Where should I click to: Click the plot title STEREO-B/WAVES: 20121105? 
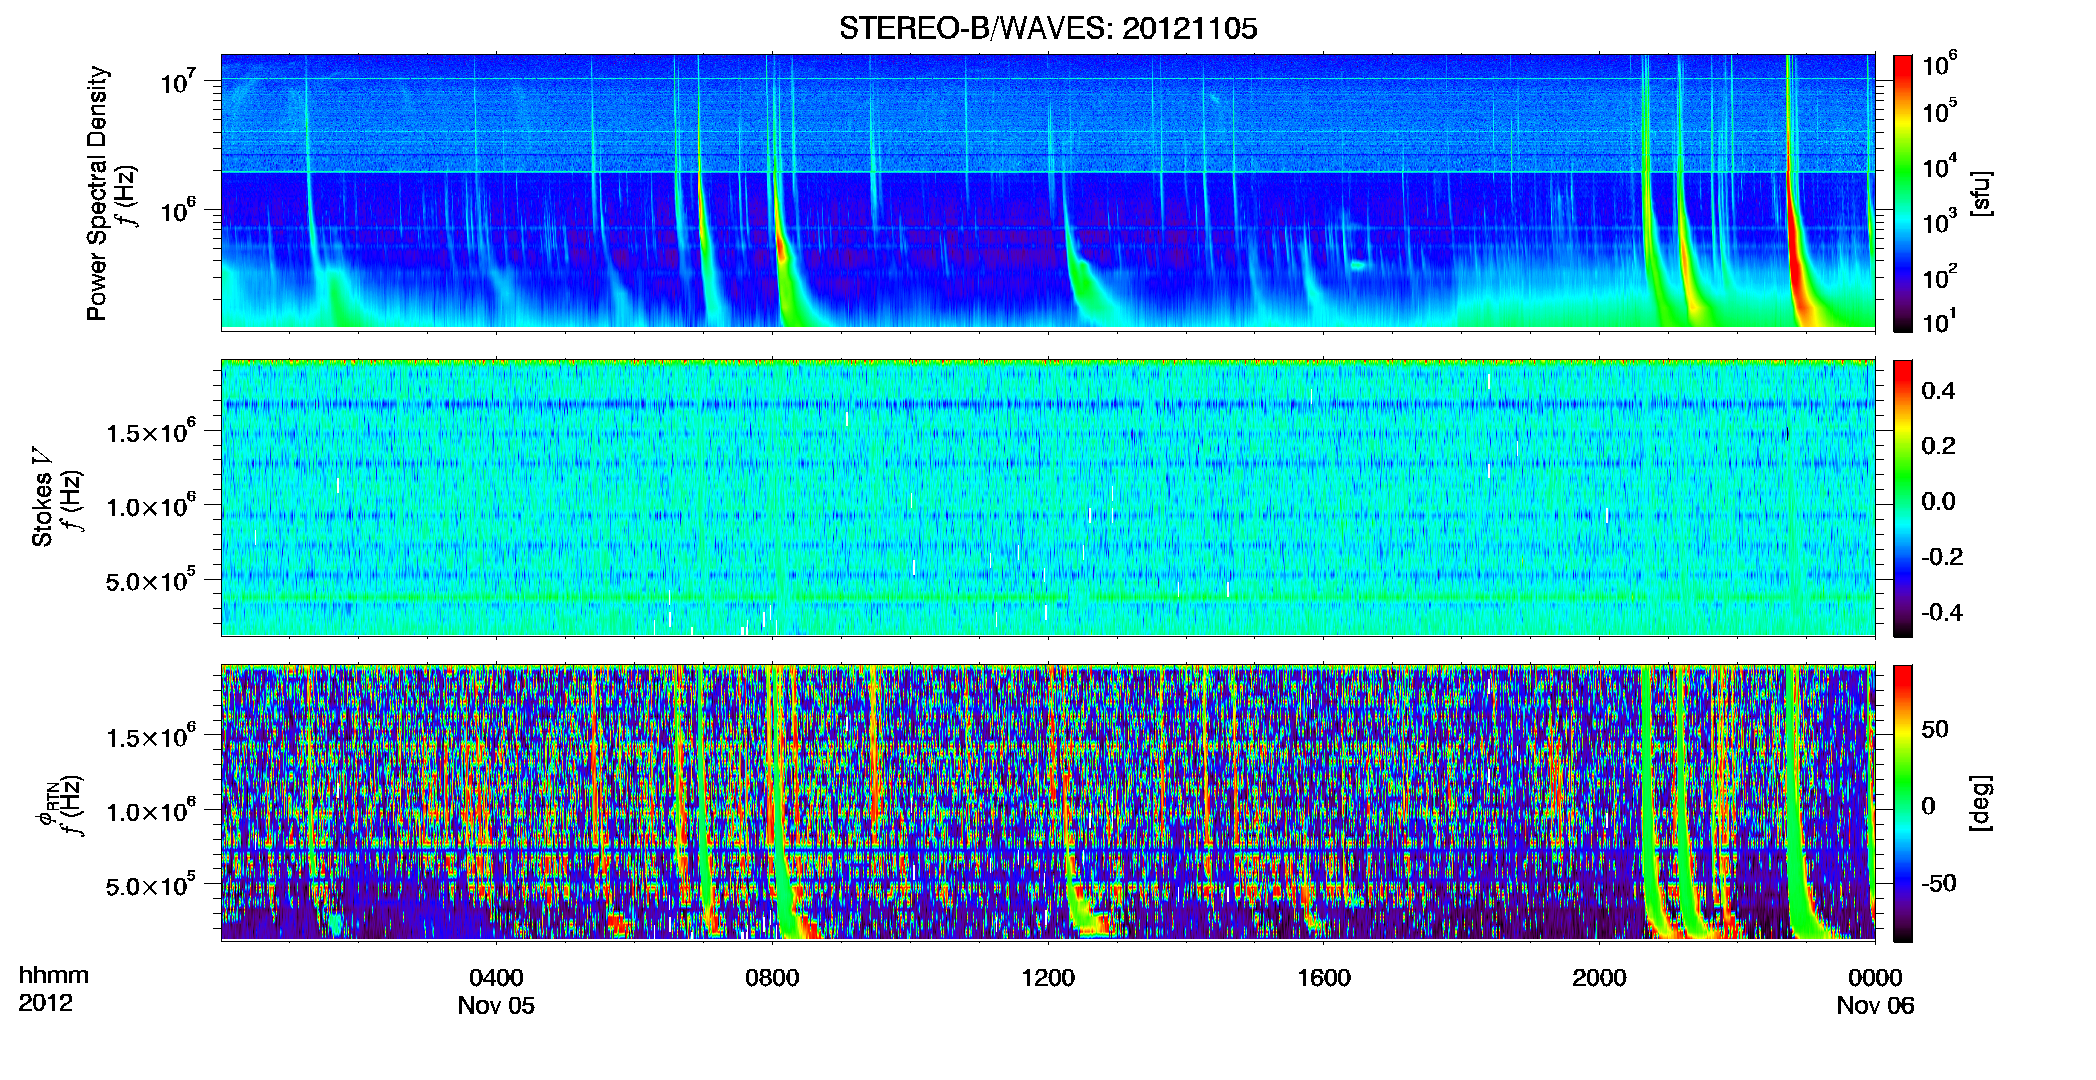(x=1048, y=28)
